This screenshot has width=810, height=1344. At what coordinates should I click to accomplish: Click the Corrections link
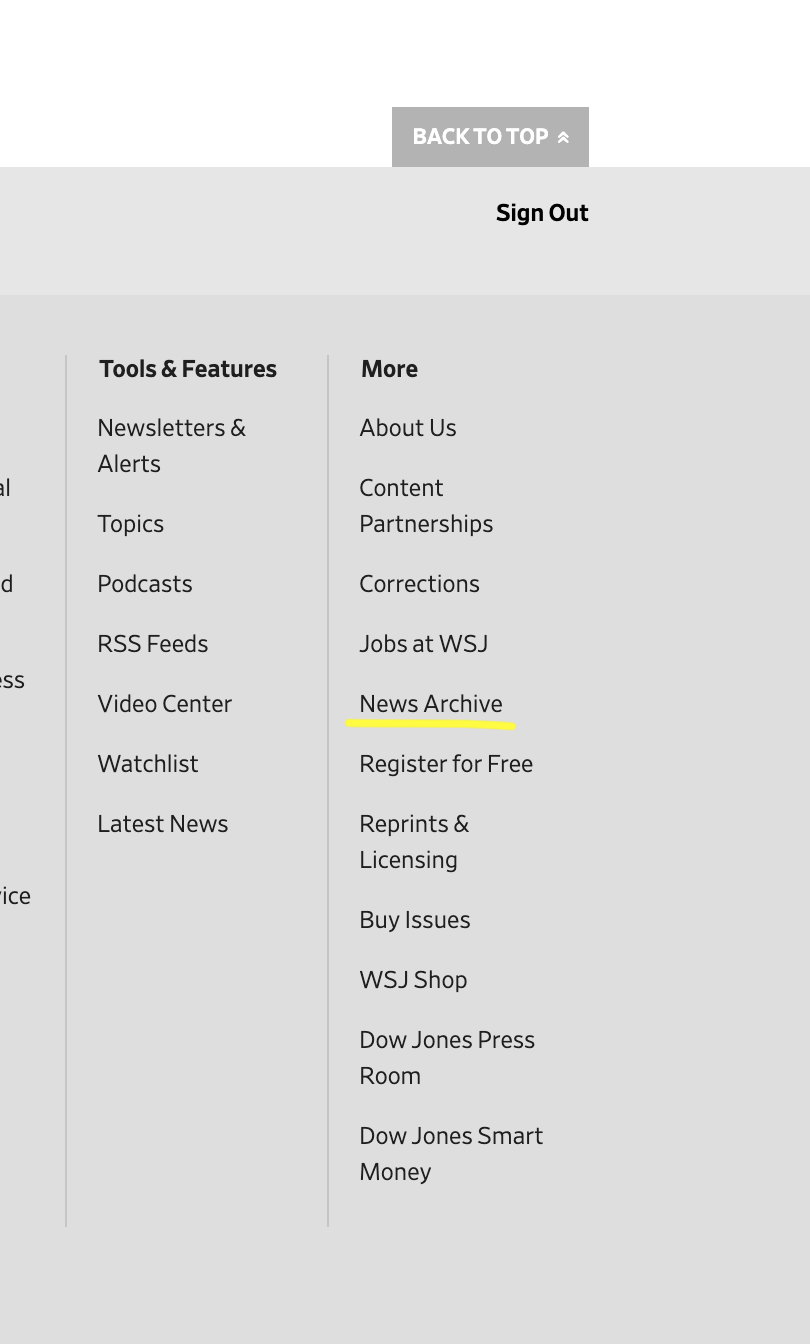(x=420, y=584)
